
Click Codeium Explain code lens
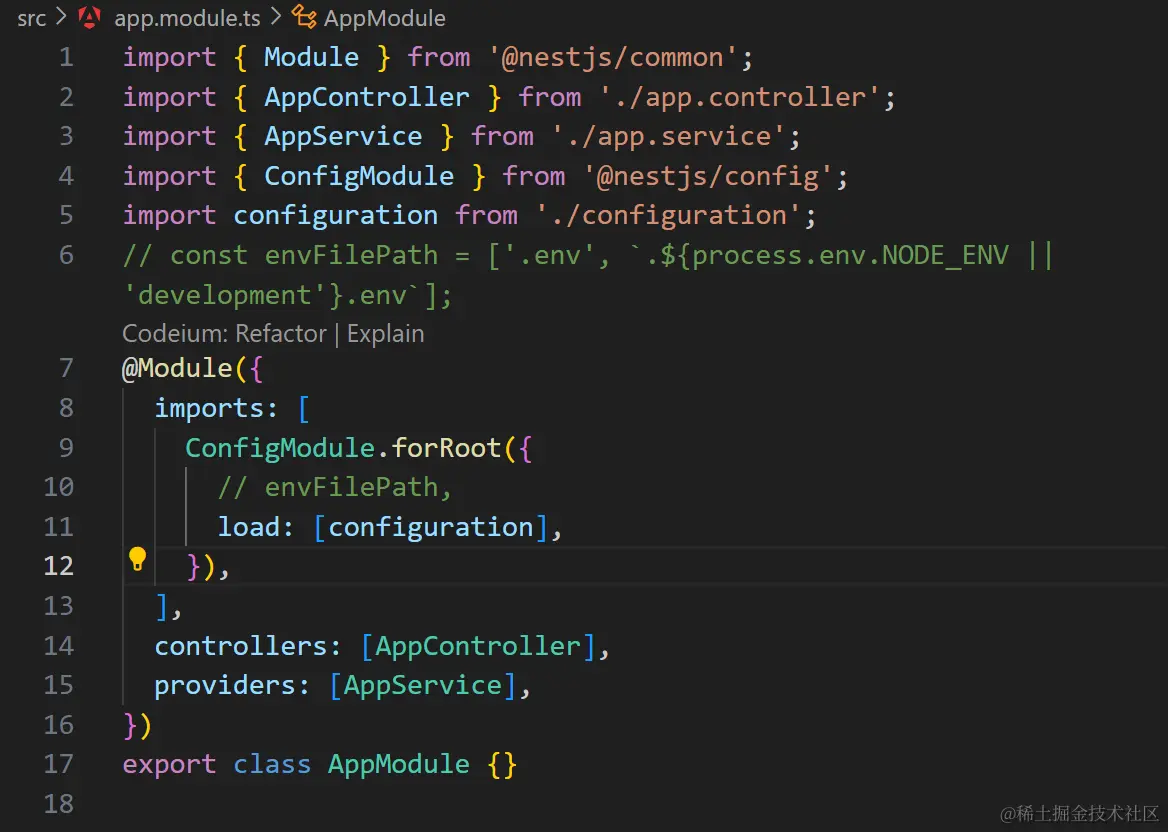click(x=385, y=334)
